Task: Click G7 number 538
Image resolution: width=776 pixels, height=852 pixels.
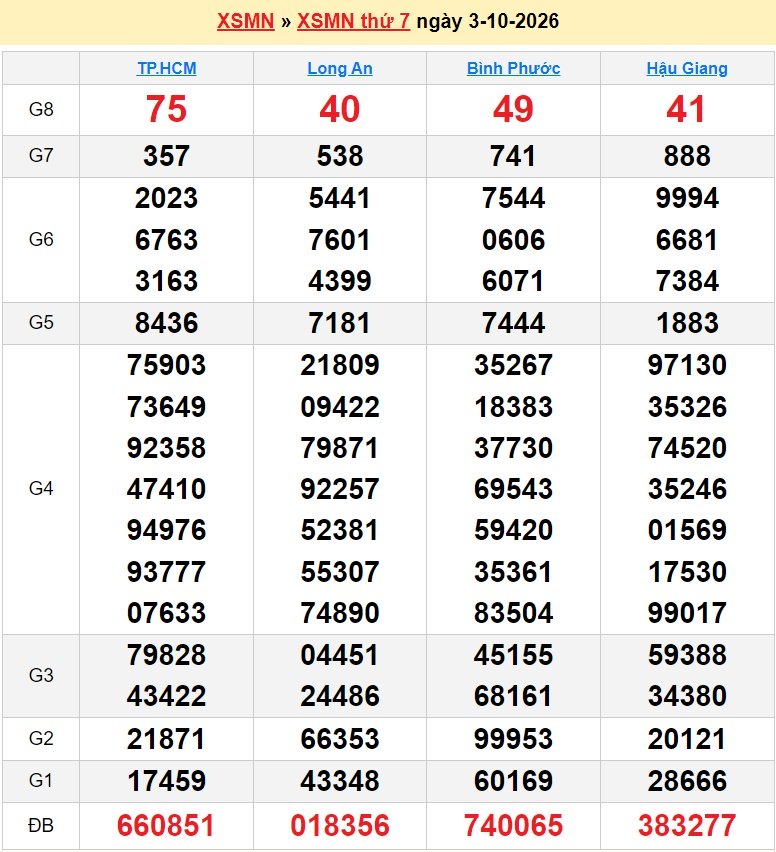Action: (340, 156)
